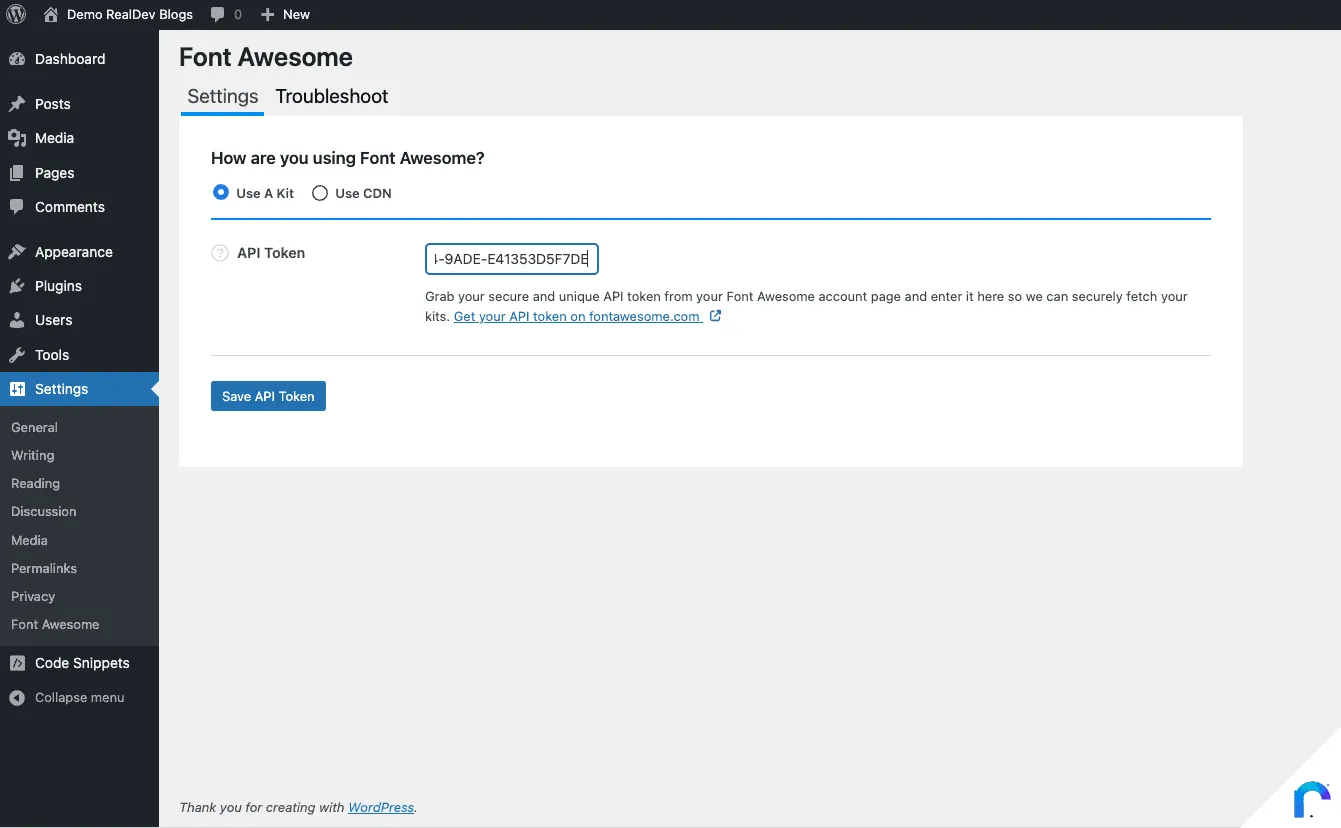Click the plus icon next to New
The width and height of the screenshot is (1341, 828).
[x=267, y=15]
